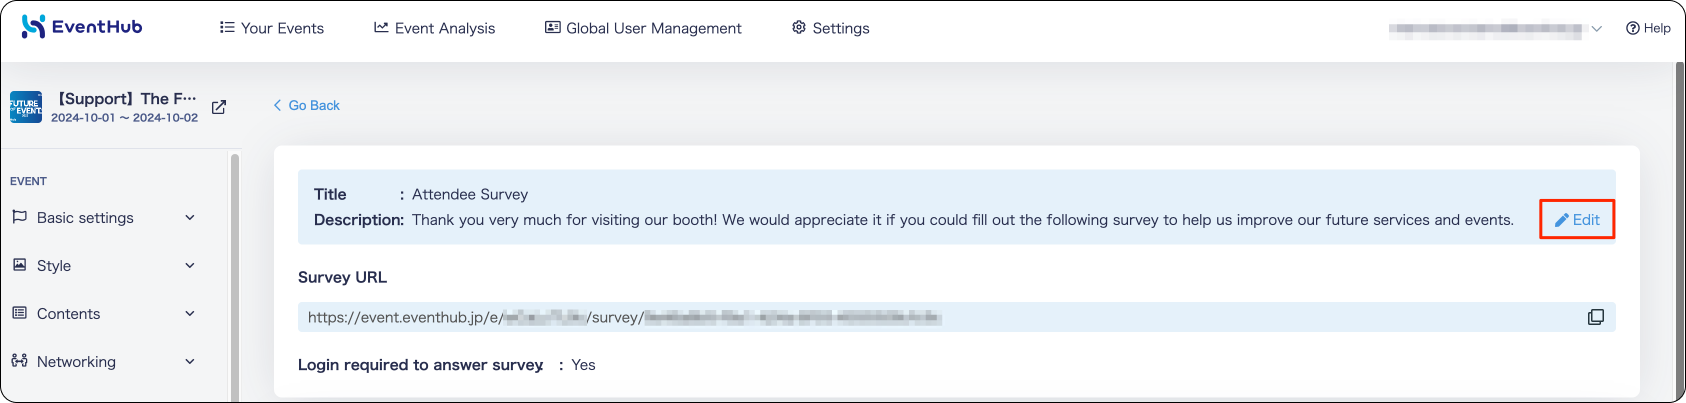Expand the Contents section chevron
This screenshot has height=403, width=1686.
click(x=190, y=313)
